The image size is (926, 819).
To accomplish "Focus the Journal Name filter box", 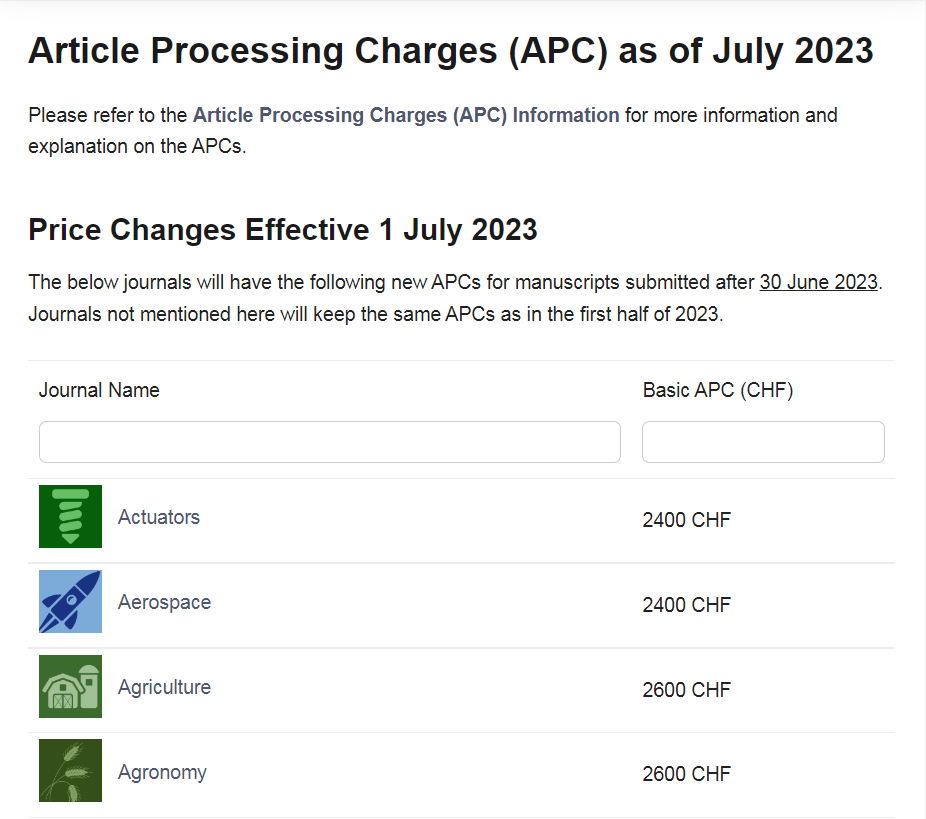I will [330, 442].
